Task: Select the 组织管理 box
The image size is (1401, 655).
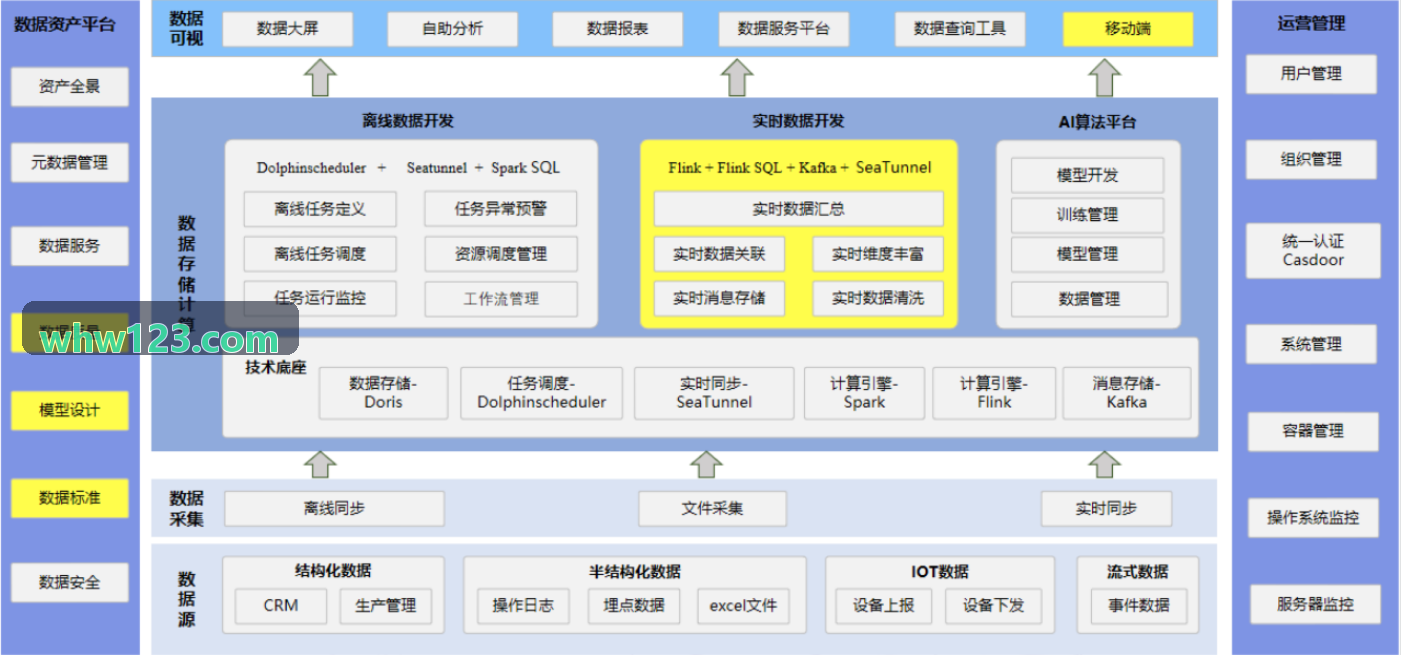Action: click(1311, 160)
